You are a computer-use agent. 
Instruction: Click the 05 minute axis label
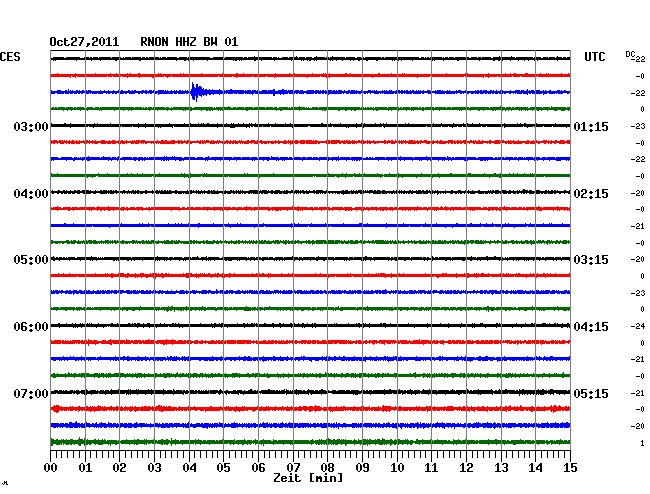pos(223,468)
